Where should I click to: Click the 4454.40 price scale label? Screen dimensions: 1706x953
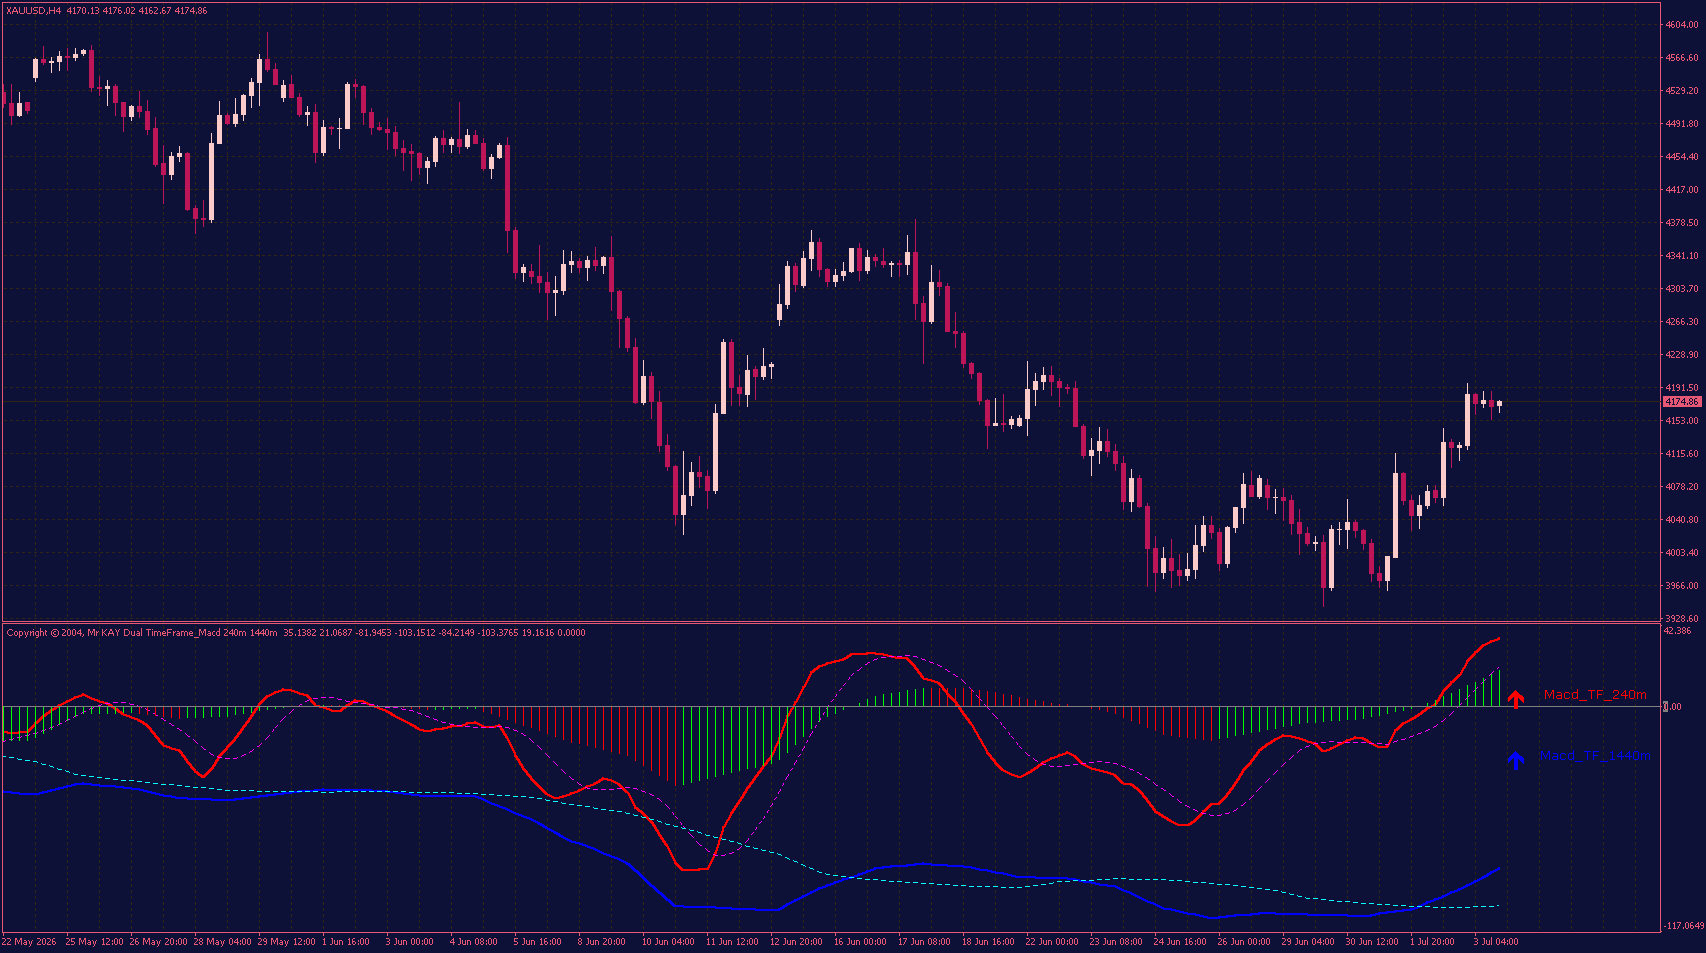pyautogui.click(x=1682, y=157)
